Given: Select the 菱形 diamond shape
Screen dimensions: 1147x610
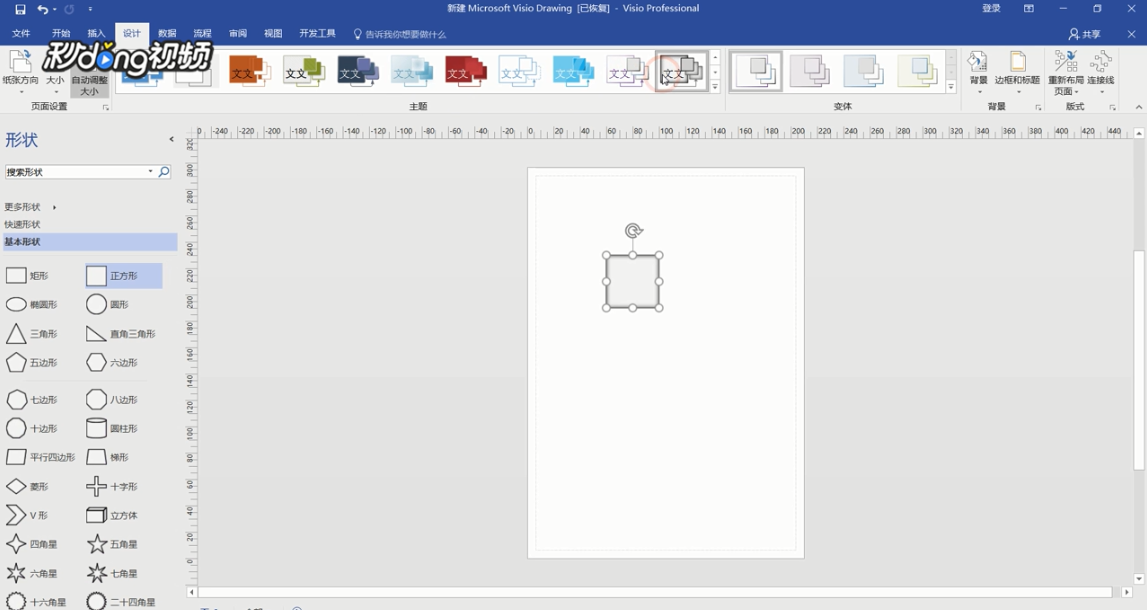Looking at the screenshot, I should pos(27,486).
